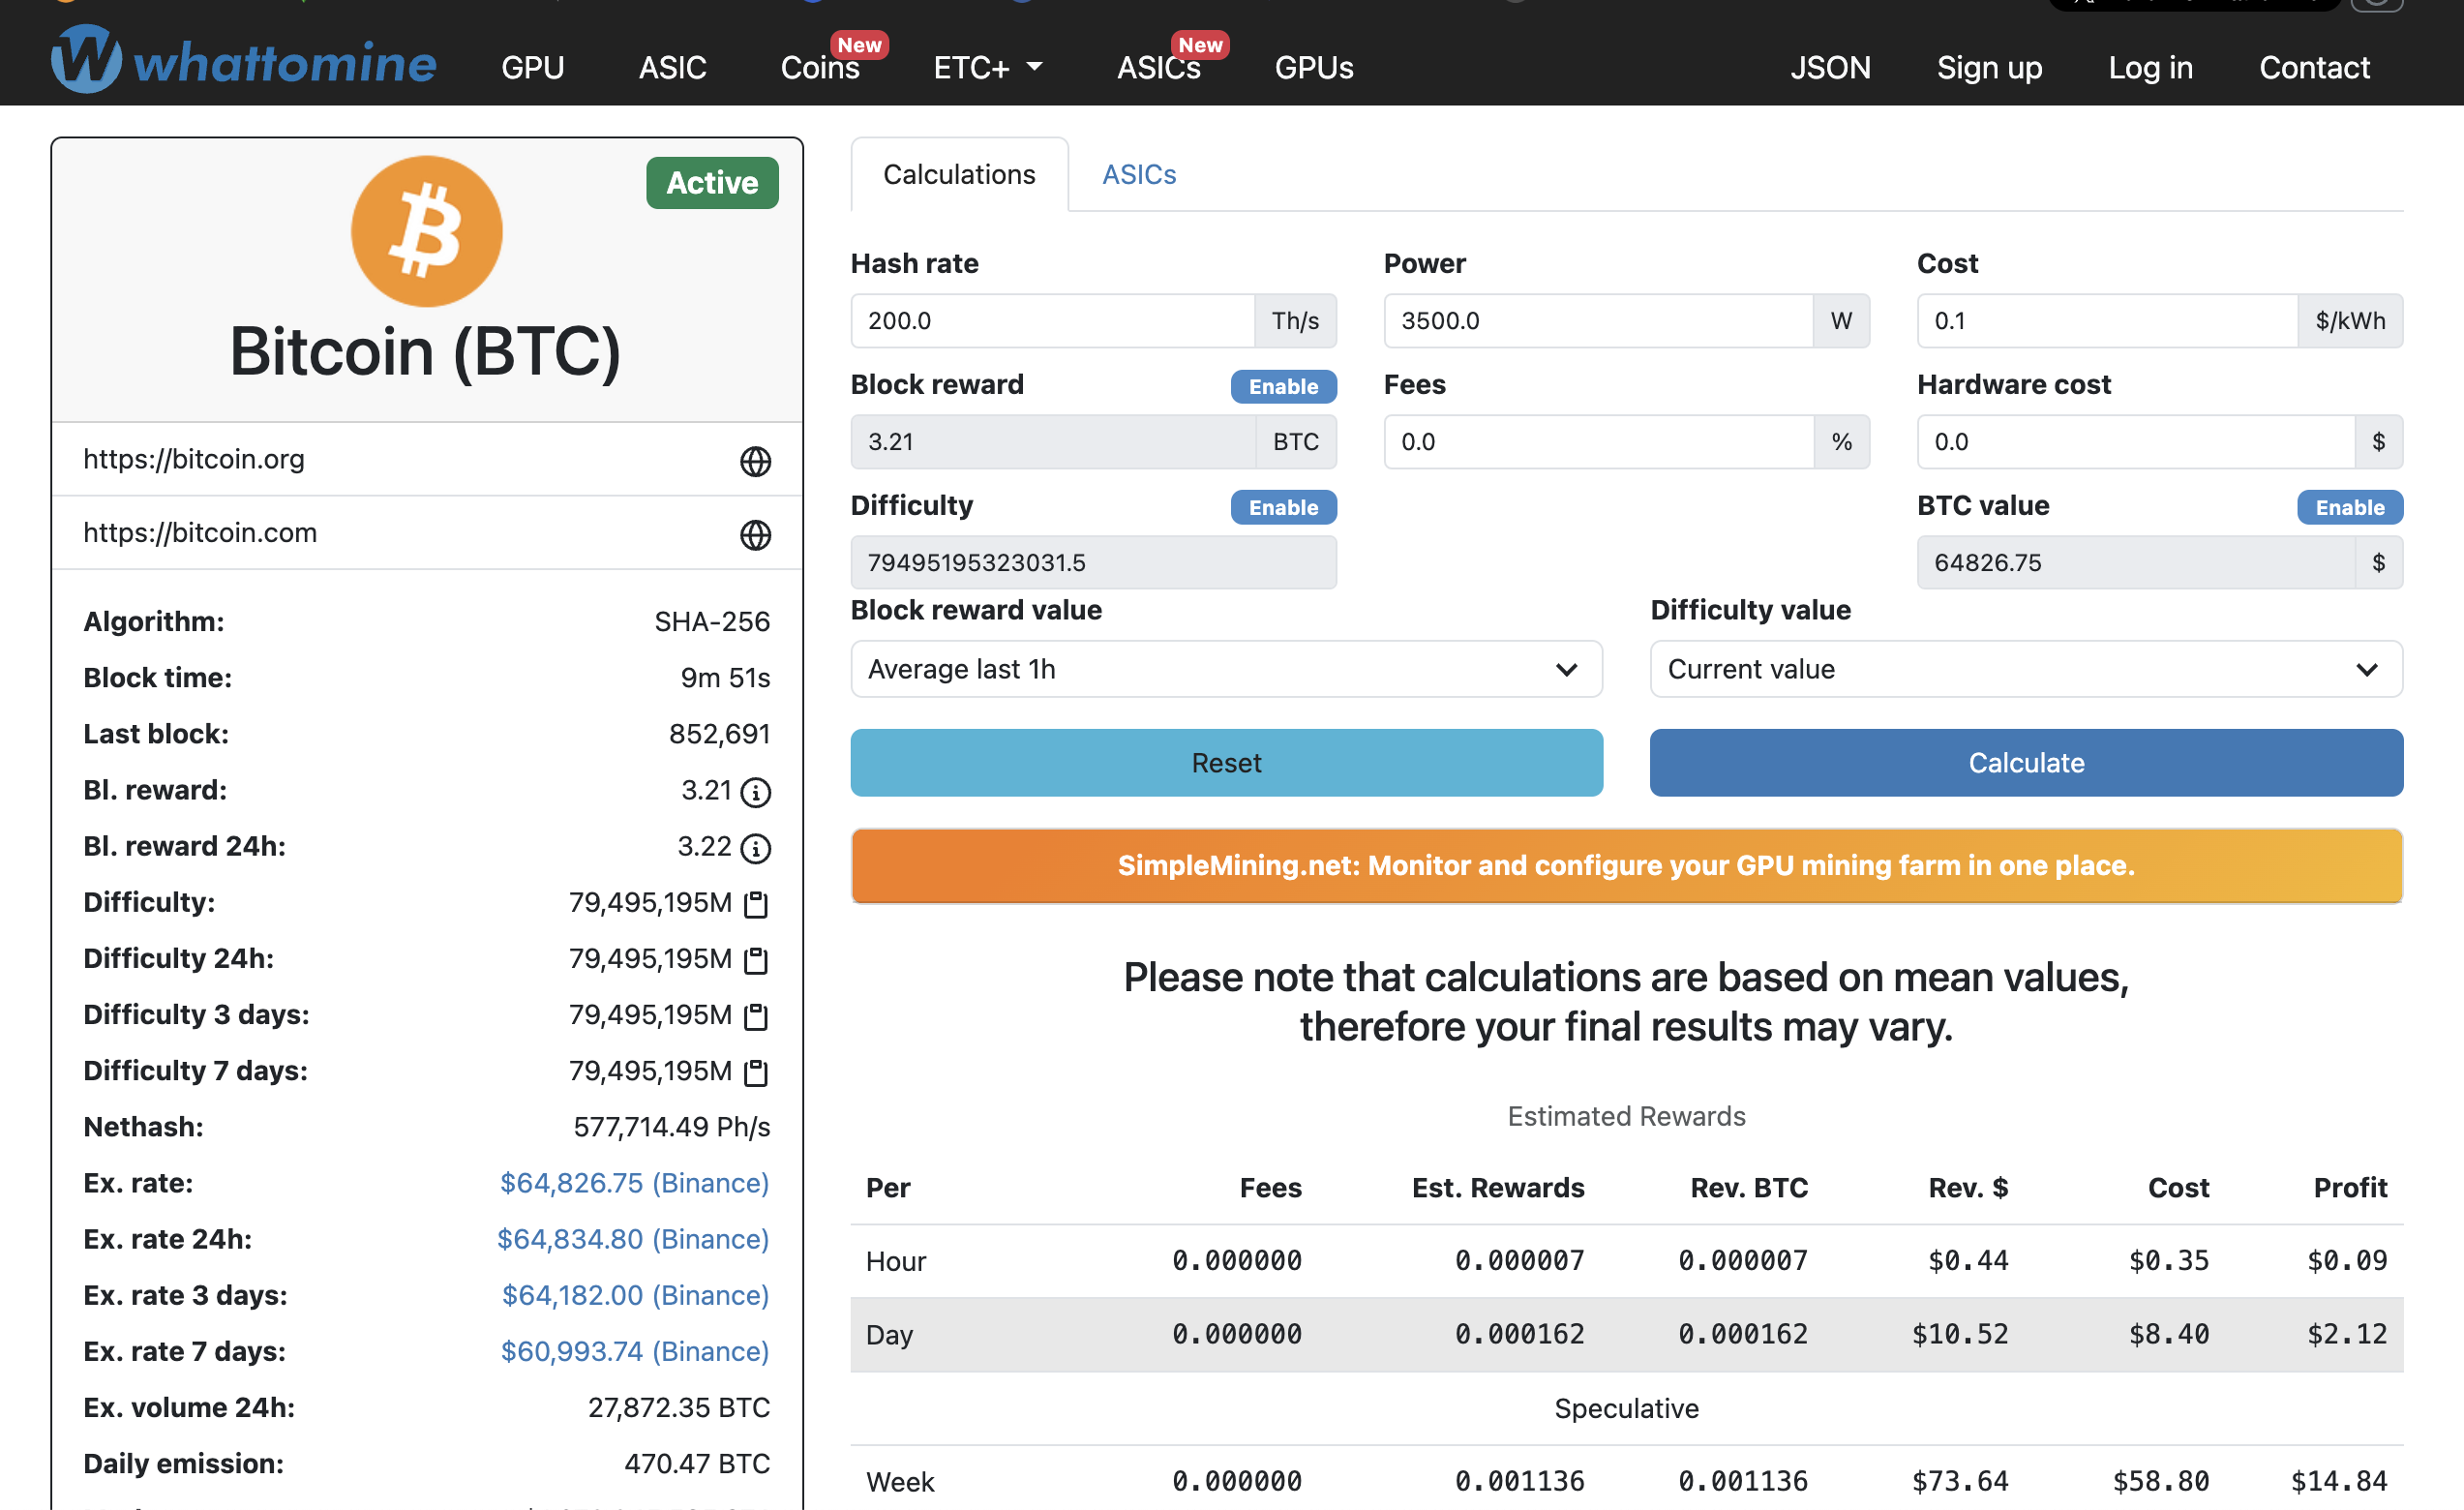This screenshot has height=1510, width=2464.
Task: Open the GPU menu item
Action: 533,67
